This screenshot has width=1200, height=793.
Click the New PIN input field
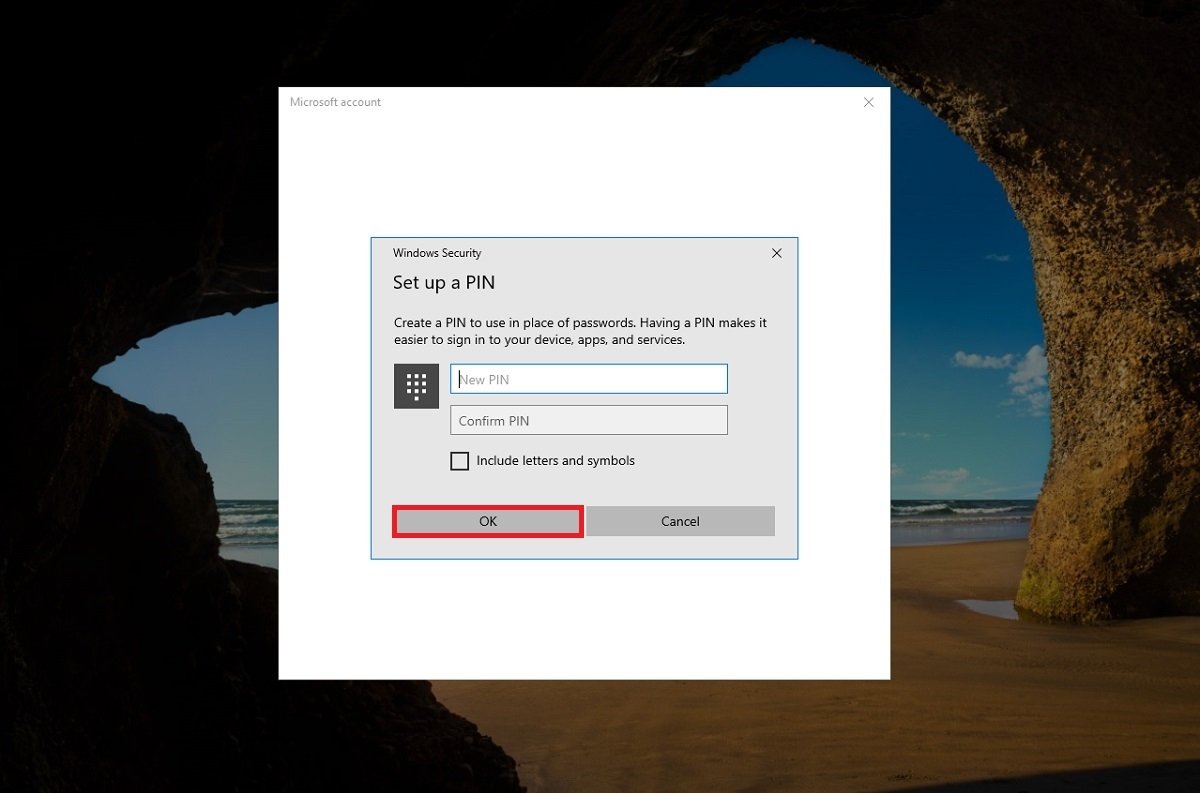tap(589, 379)
